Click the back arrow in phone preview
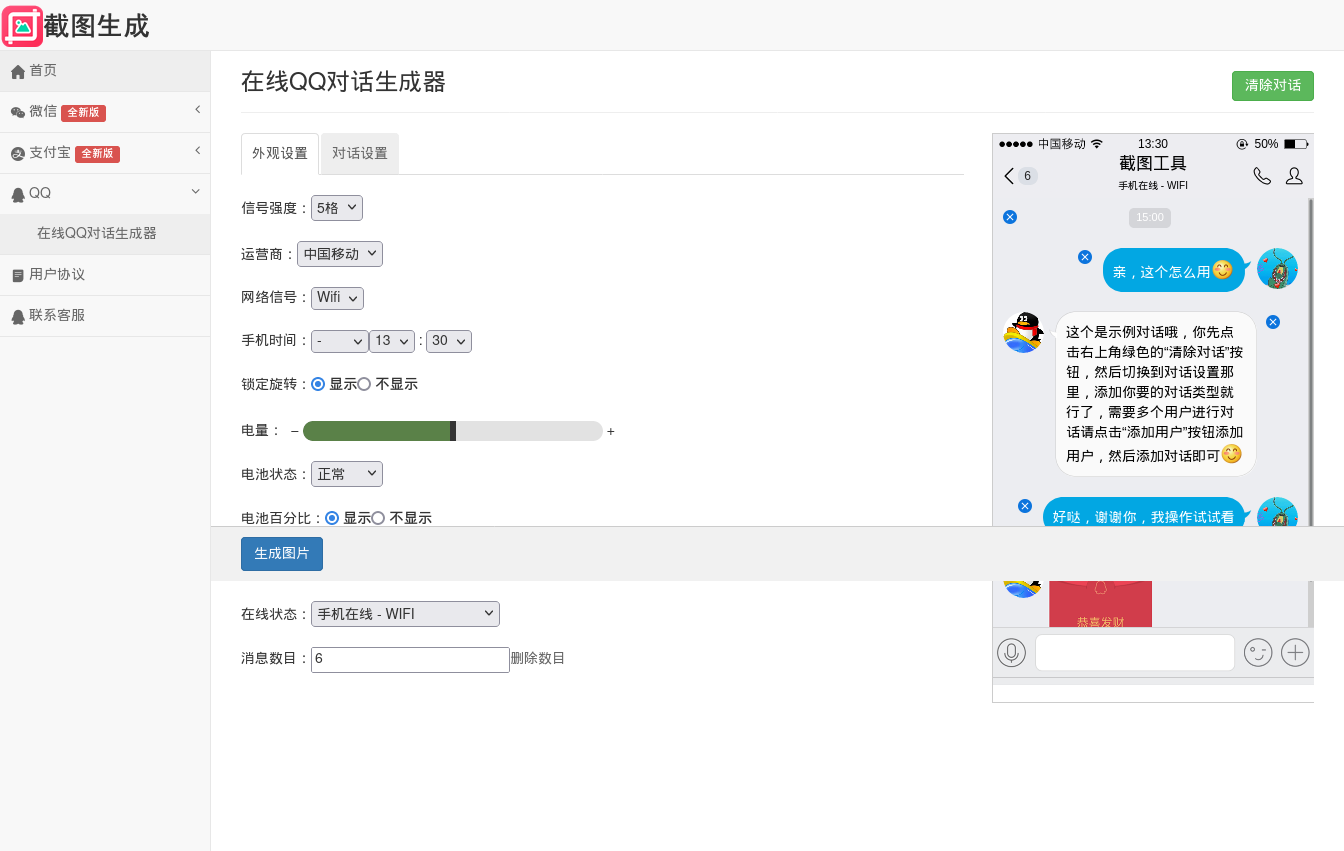 point(1009,176)
